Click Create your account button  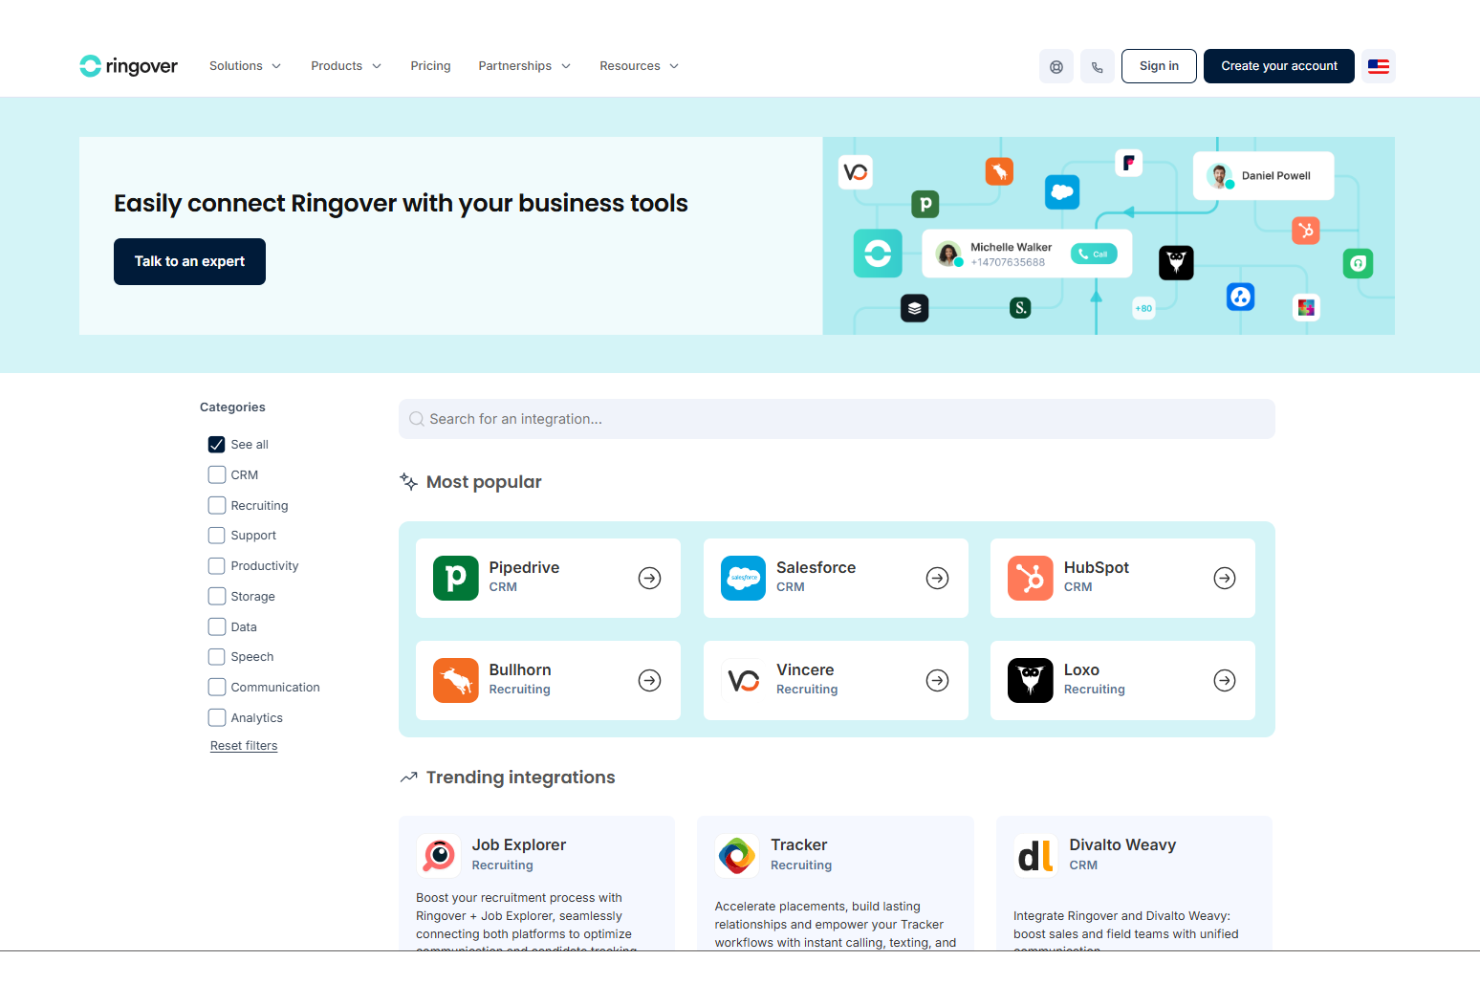(1279, 66)
